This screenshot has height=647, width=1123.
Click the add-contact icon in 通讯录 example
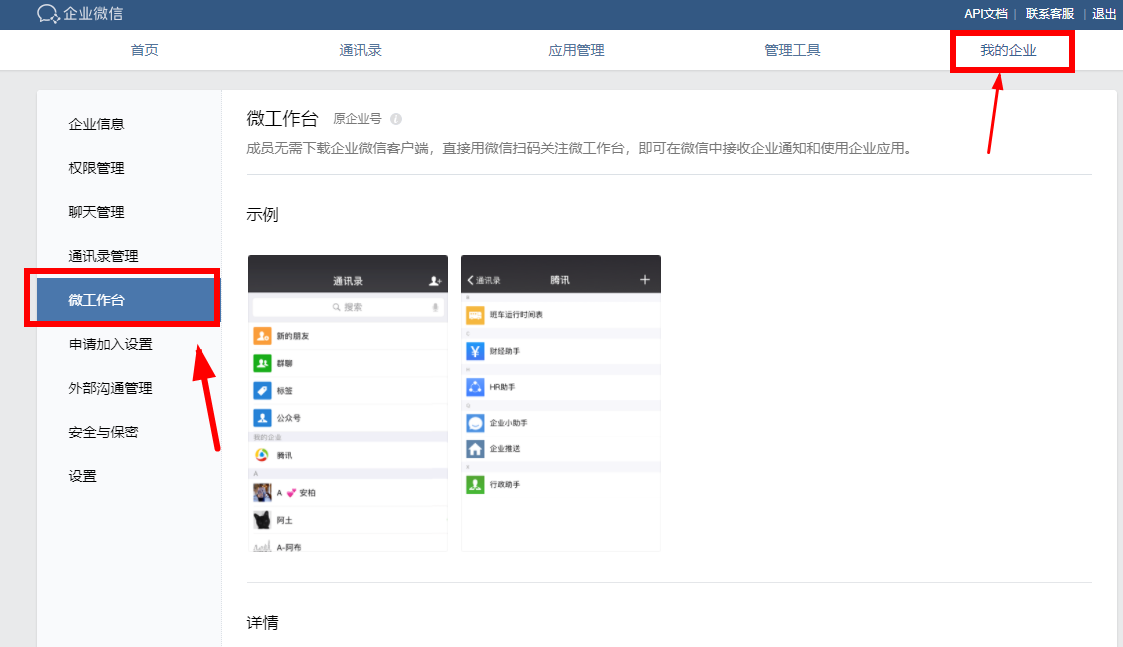(435, 281)
